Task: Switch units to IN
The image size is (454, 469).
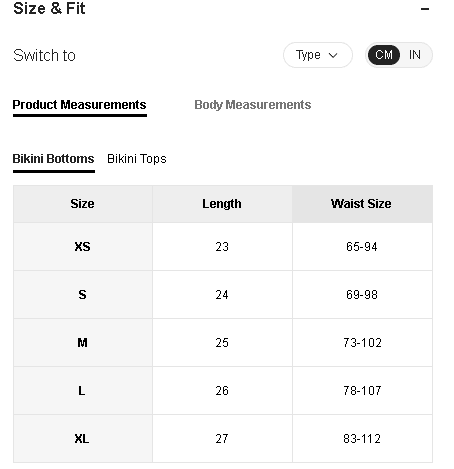Action: tap(415, 55)
